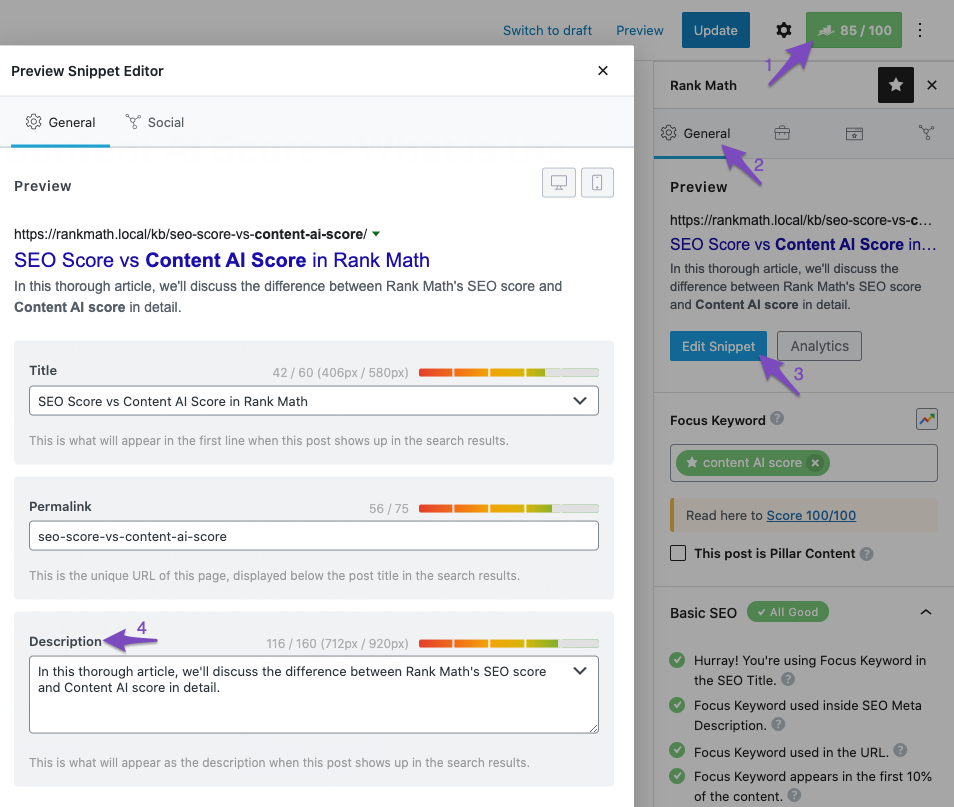Click Pillar Content help icon
The height and width of the screenshot is (807, 954).
click(866, 554)
